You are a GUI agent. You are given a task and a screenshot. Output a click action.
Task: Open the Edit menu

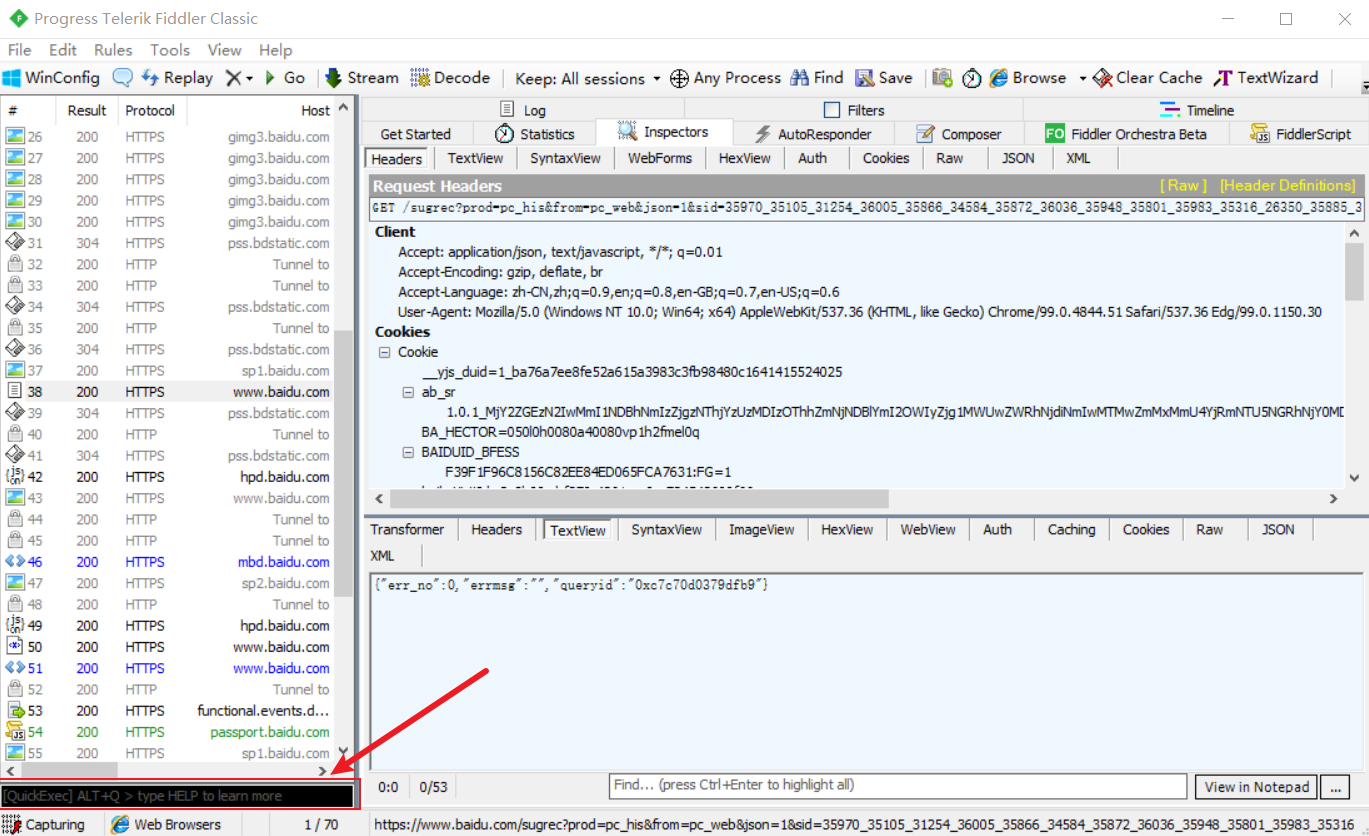(x=62, y=50)
